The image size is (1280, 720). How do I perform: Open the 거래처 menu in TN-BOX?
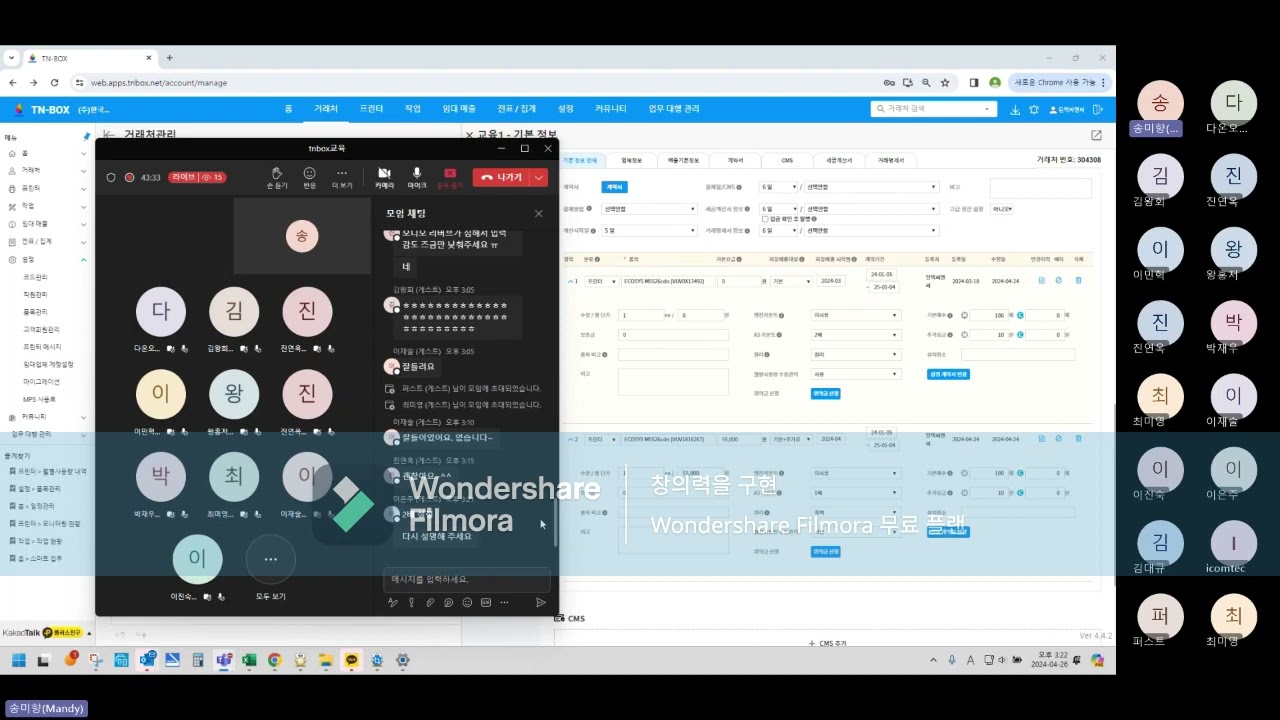click(x=326, y=108)
